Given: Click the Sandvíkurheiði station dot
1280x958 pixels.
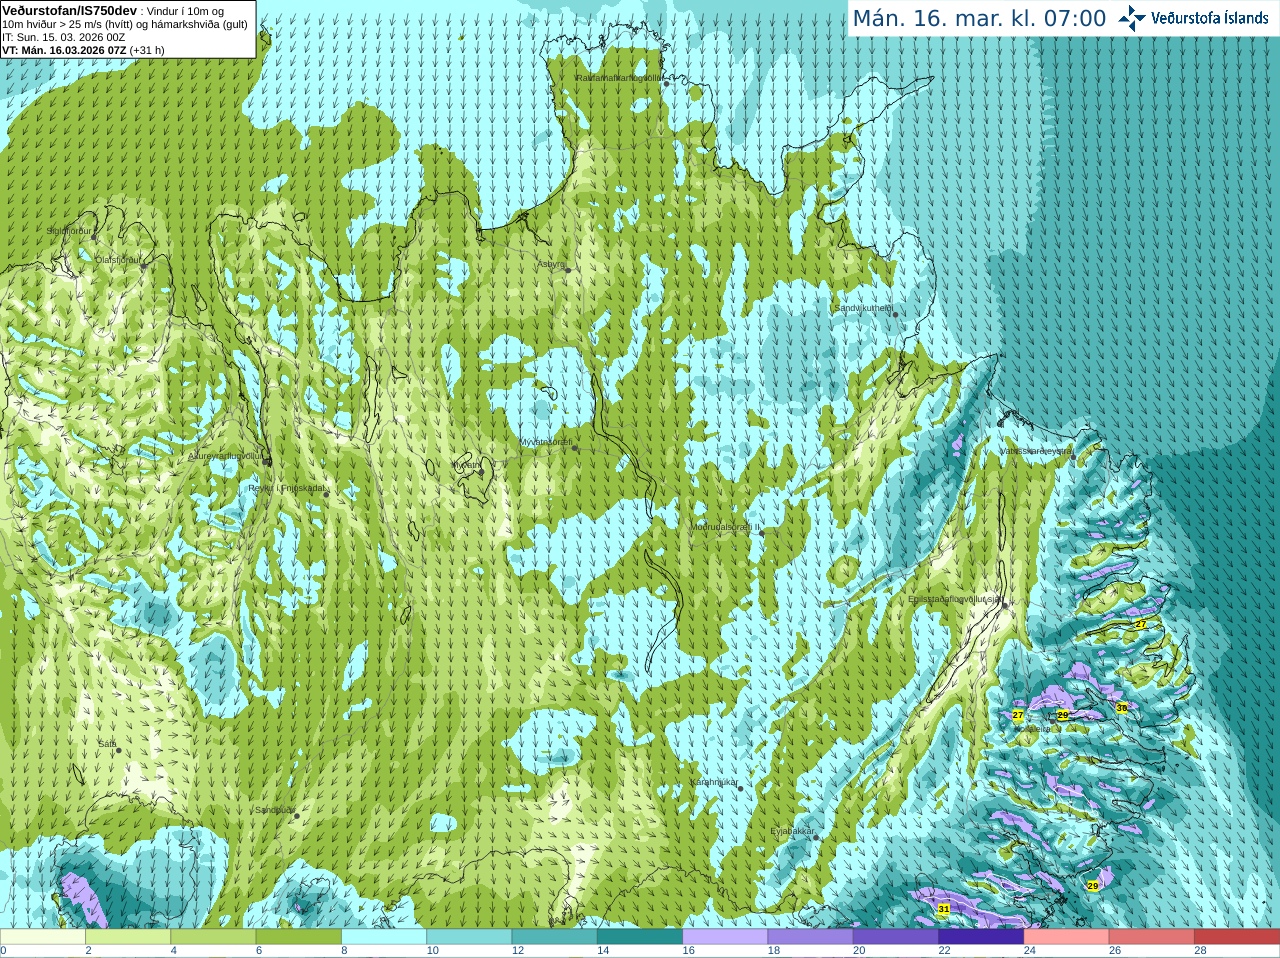Looking at the screenshot, I should 895,315.
